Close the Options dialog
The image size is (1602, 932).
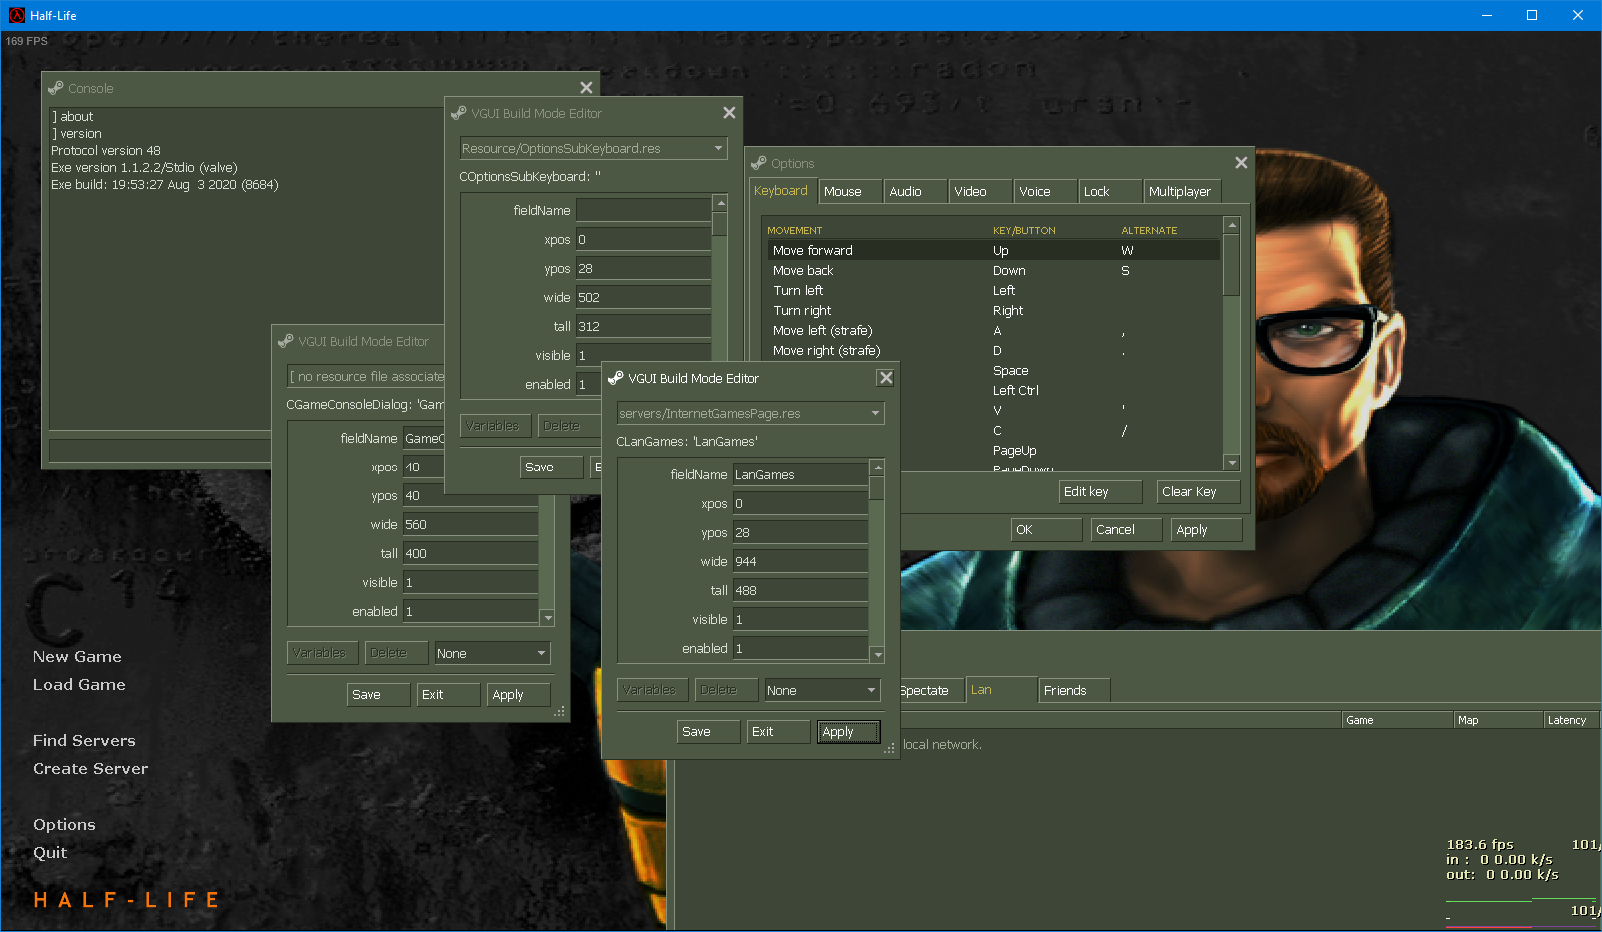[1241, 163]
